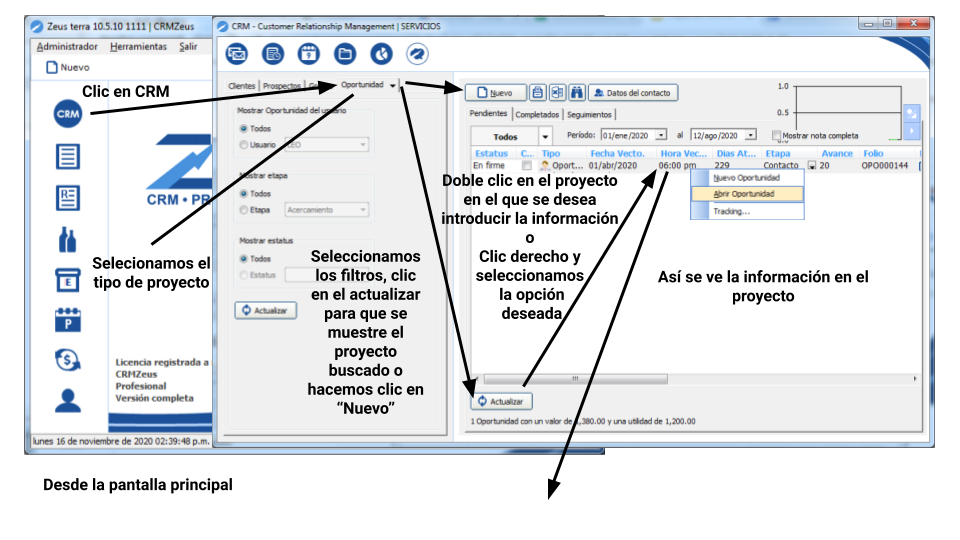Sort by the Etapa column header
The height and width of the screenshot is (540, 960).
tap(778, 154)
